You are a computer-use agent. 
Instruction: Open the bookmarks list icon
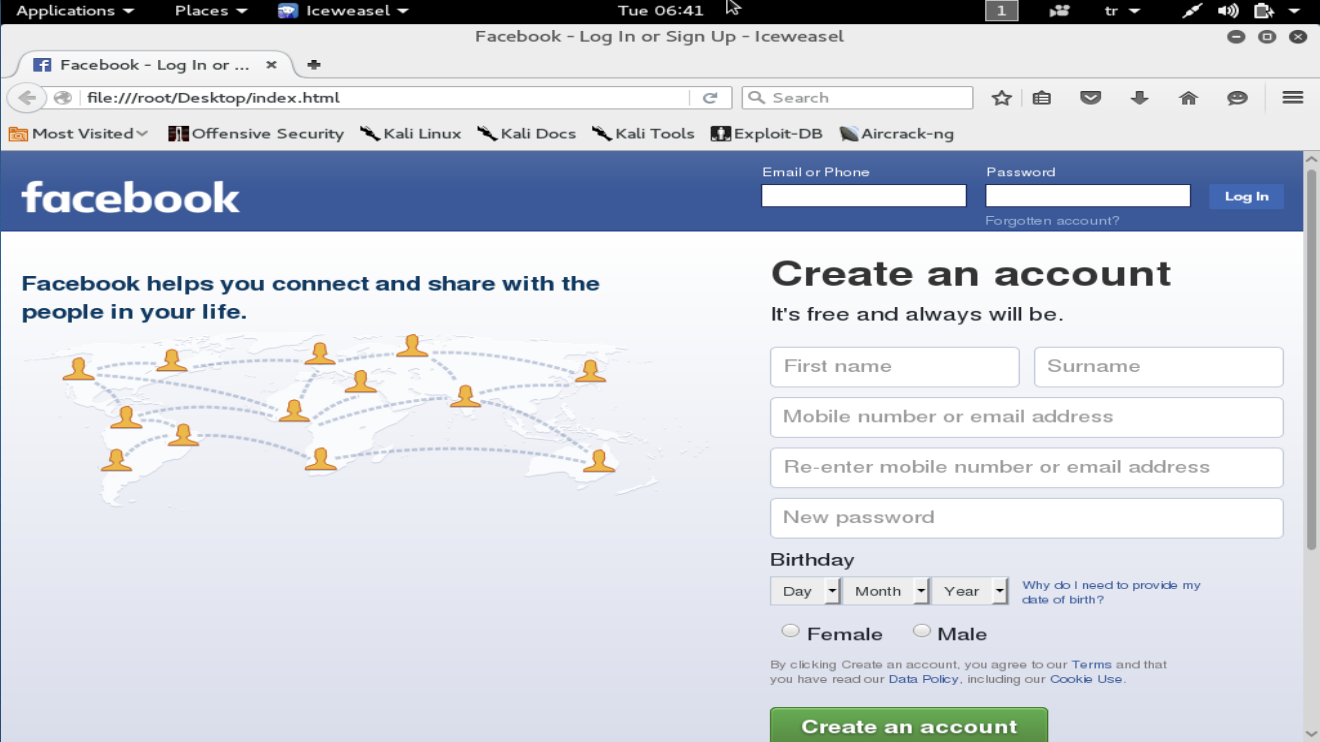1042,98
